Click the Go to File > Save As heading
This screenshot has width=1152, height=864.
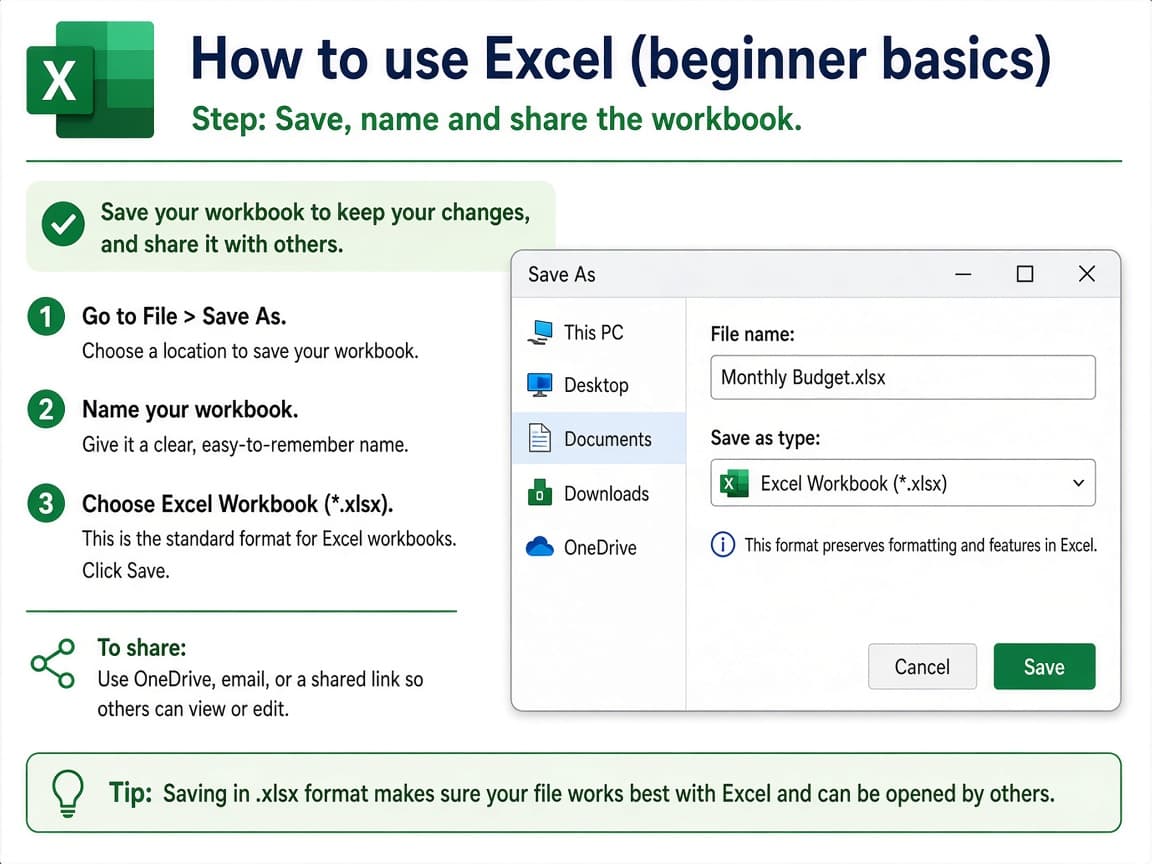[184, 316]
